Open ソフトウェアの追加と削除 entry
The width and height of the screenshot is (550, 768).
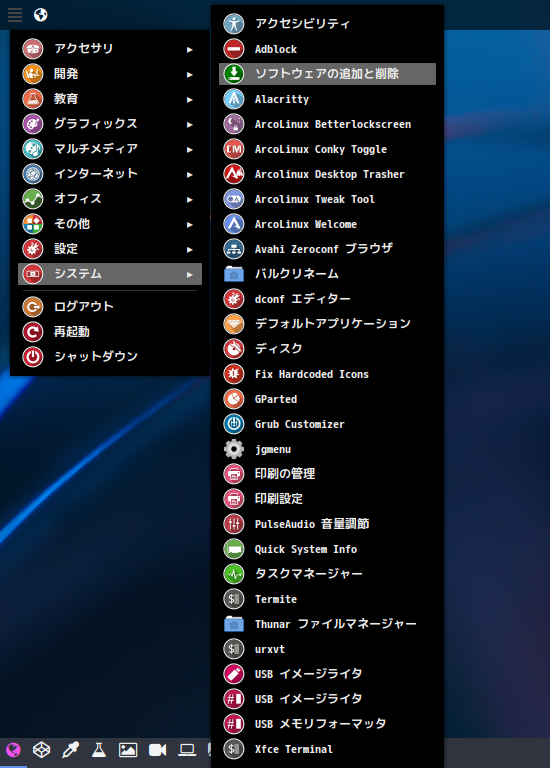[327, 74]
